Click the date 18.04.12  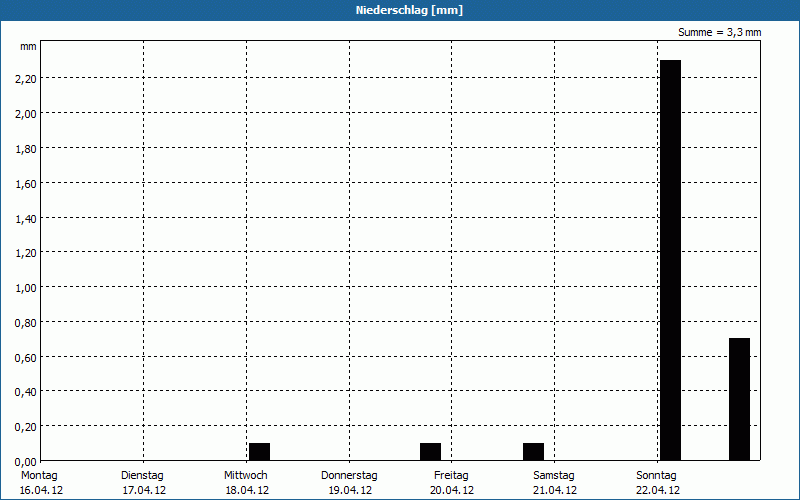tap(247, 490)
